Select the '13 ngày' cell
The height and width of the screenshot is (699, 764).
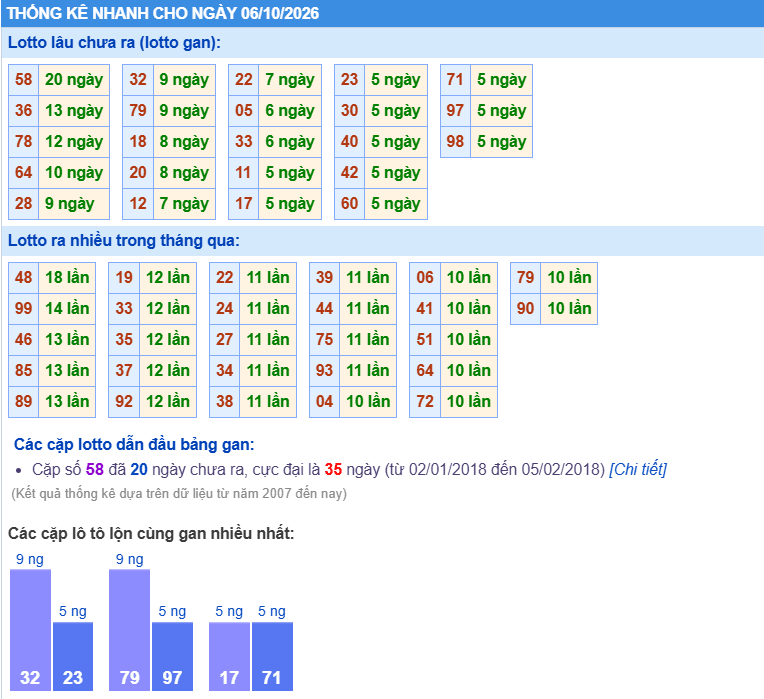coord(74,111)
